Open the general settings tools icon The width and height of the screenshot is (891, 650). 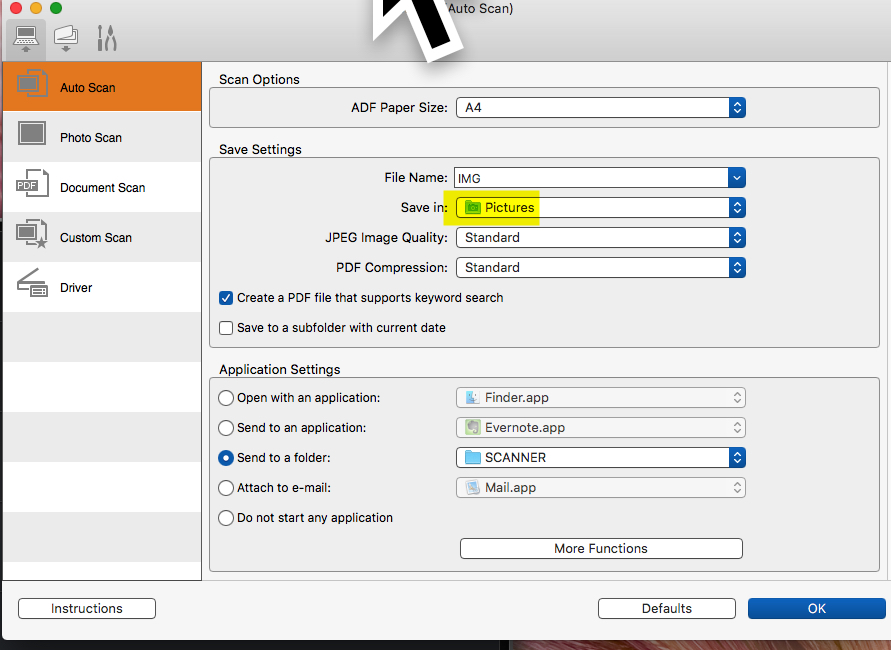(106, 39)
